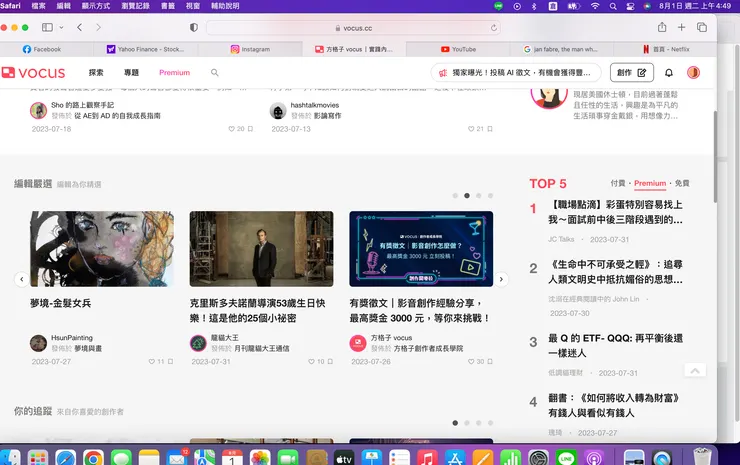Open Spotlight search in the menu bar
740x465 pixels.
(x=613, y=6)
